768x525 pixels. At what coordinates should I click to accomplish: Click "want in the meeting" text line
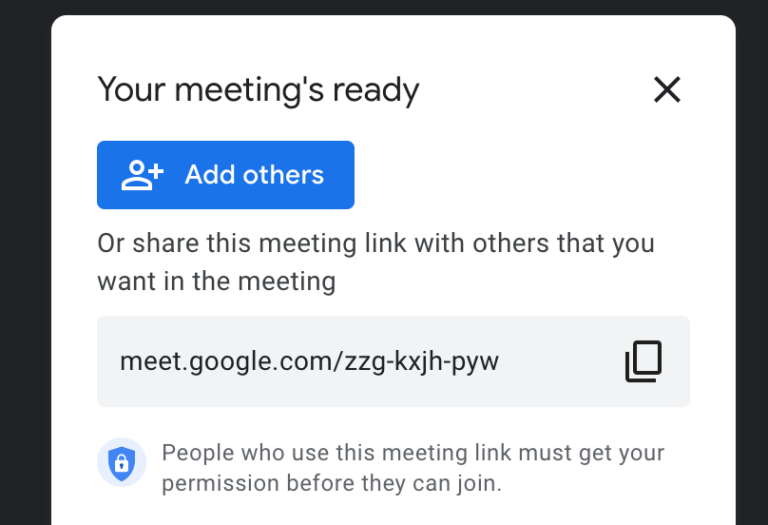[x=216, y=281]
